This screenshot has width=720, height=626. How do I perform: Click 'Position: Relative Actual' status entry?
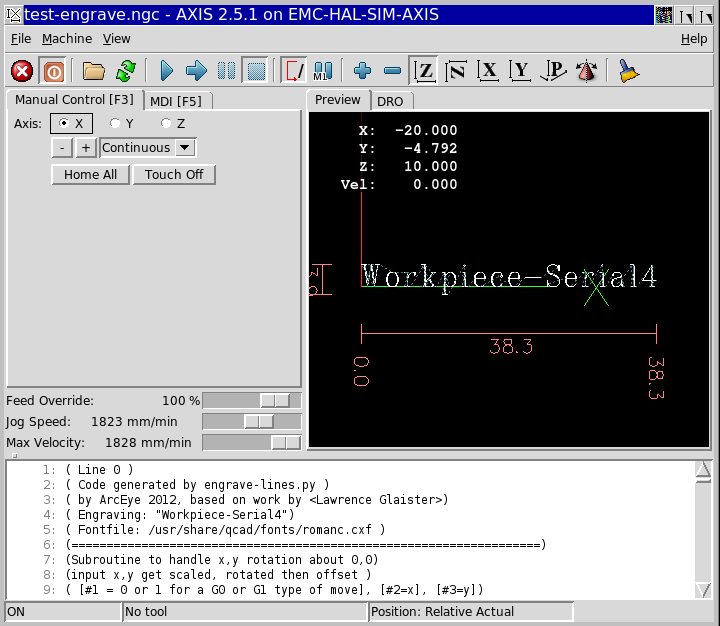[x=471, y=612]
